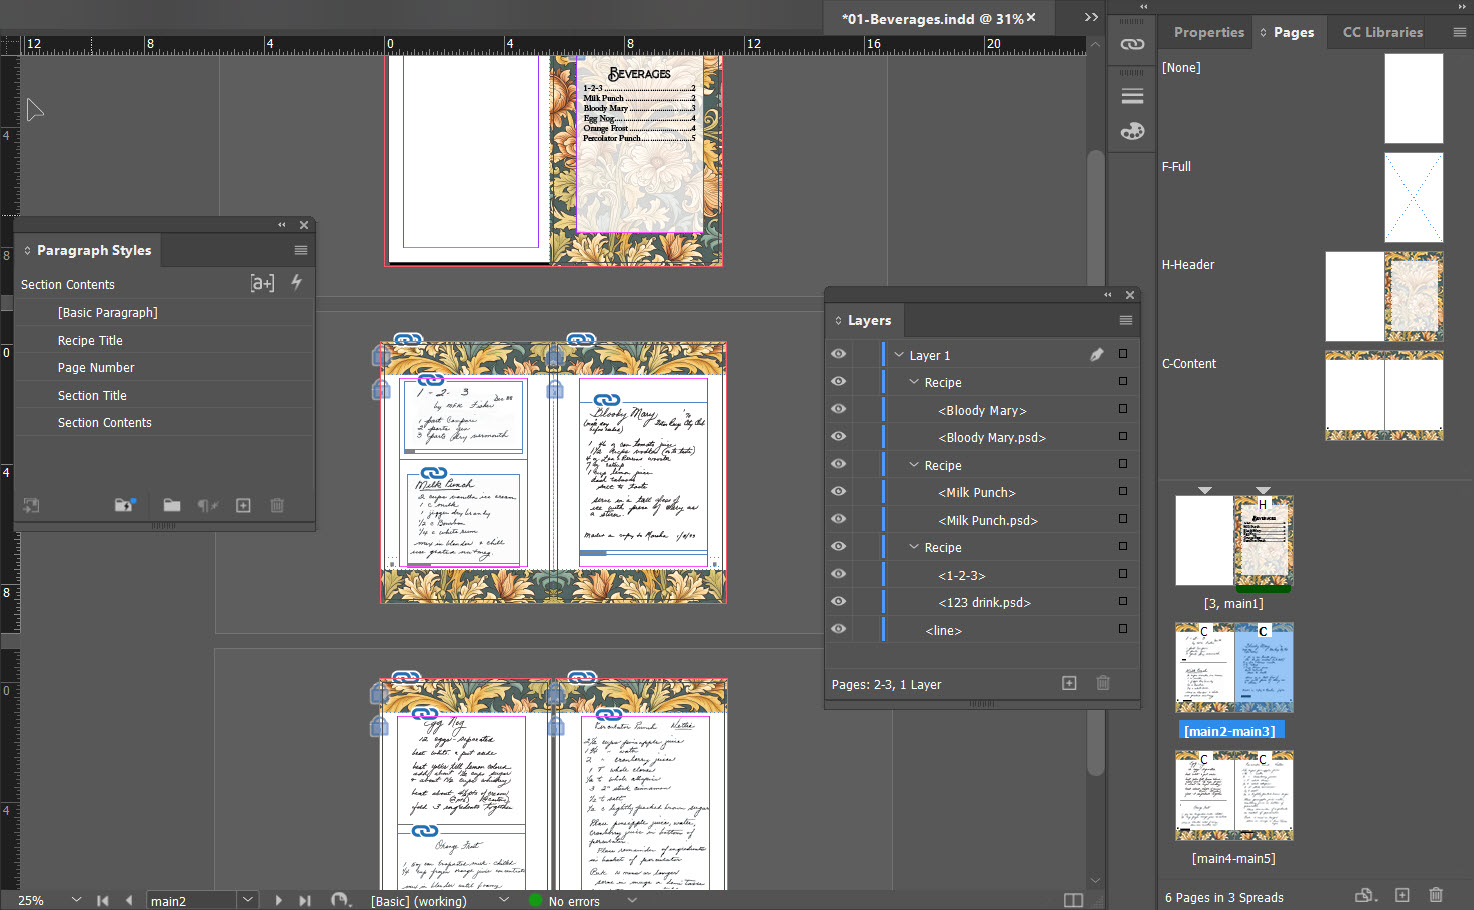Delete selected paragraph style via trash icon
The image size is (1474, 910).
(x=277, y=505)
